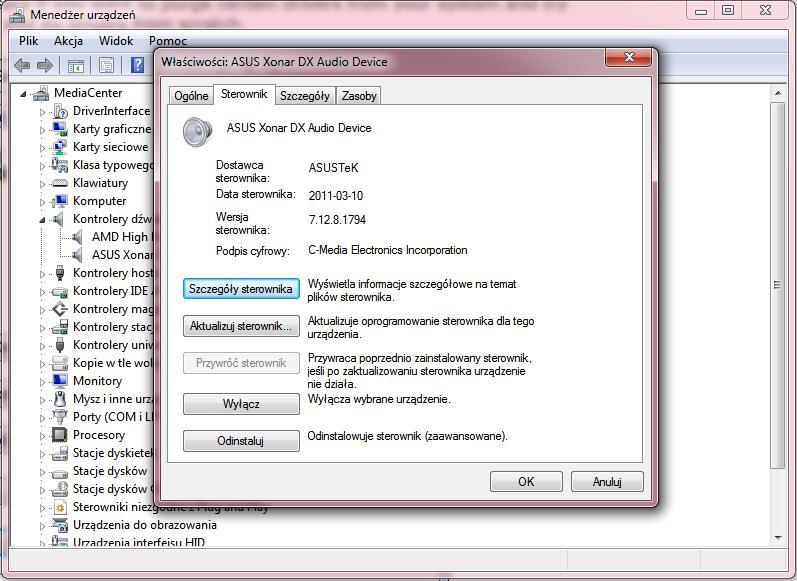
Task: Click the Device Manager scrollbar down arrow
Action: point(778,538)
